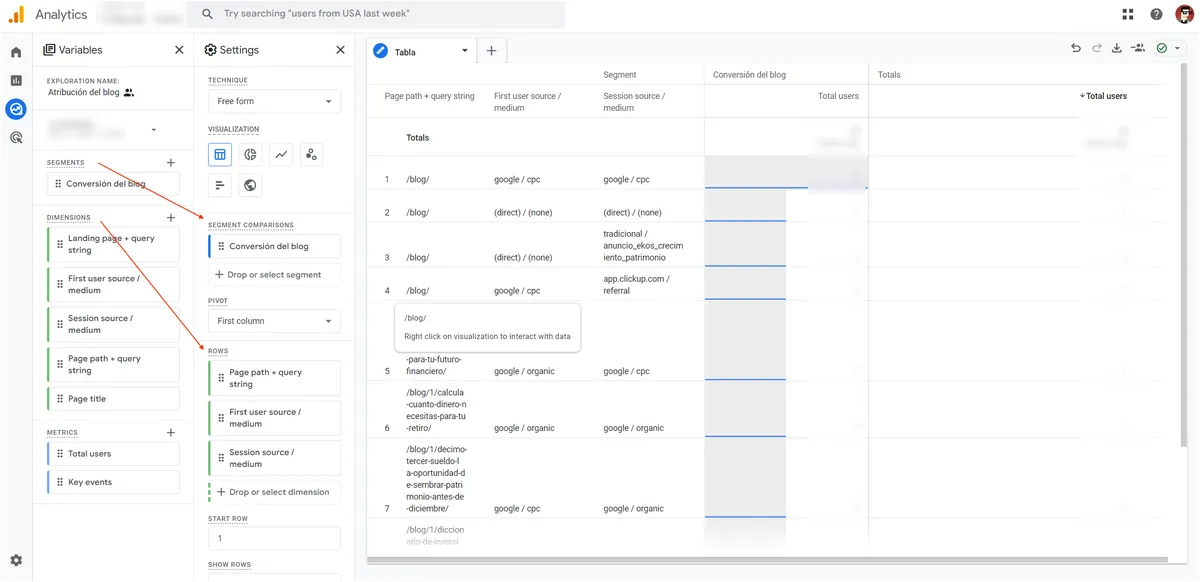Click the Start Row input field
The height and width of the screenshot is (582, 1200).
click(x=274, y=538)
